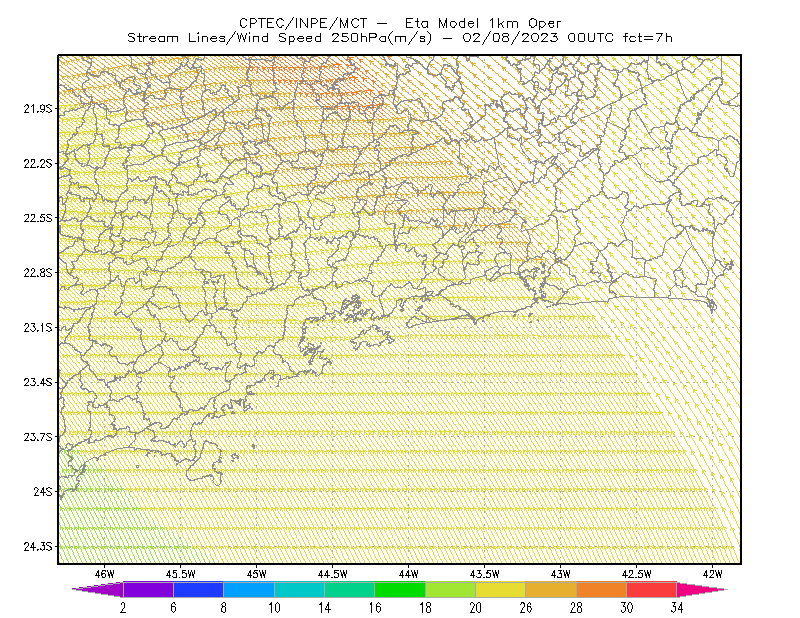Click the 43W longitude axis label
Image resolution: width=800 pixels, height=618 pixels.
560,574
